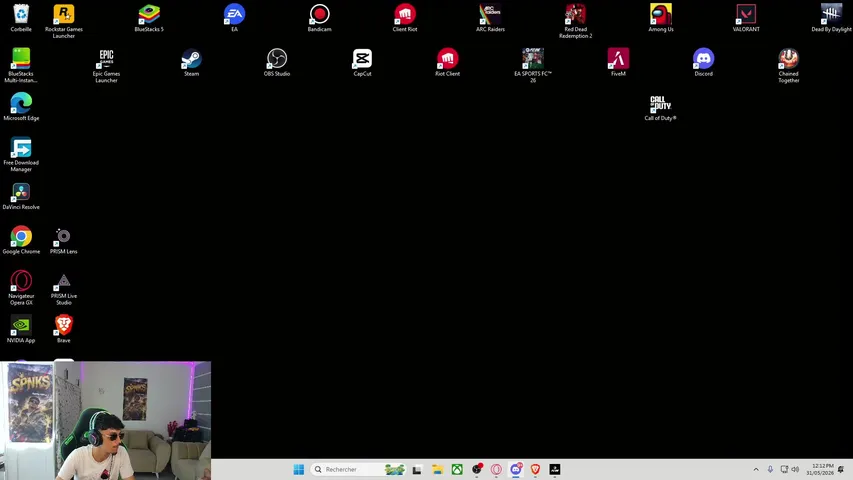Click PRISM Live Studio icon
853x480 pixels.
click(x=64, y=287)
